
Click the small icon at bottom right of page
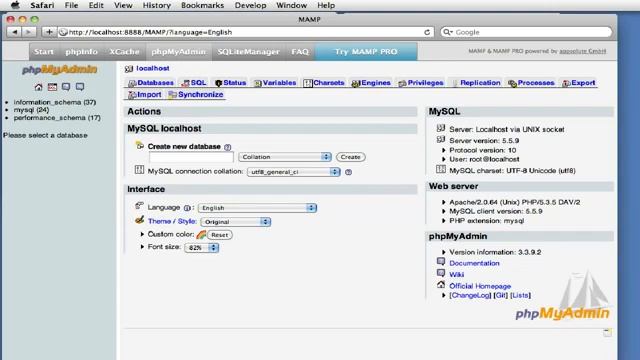point(607,332)
